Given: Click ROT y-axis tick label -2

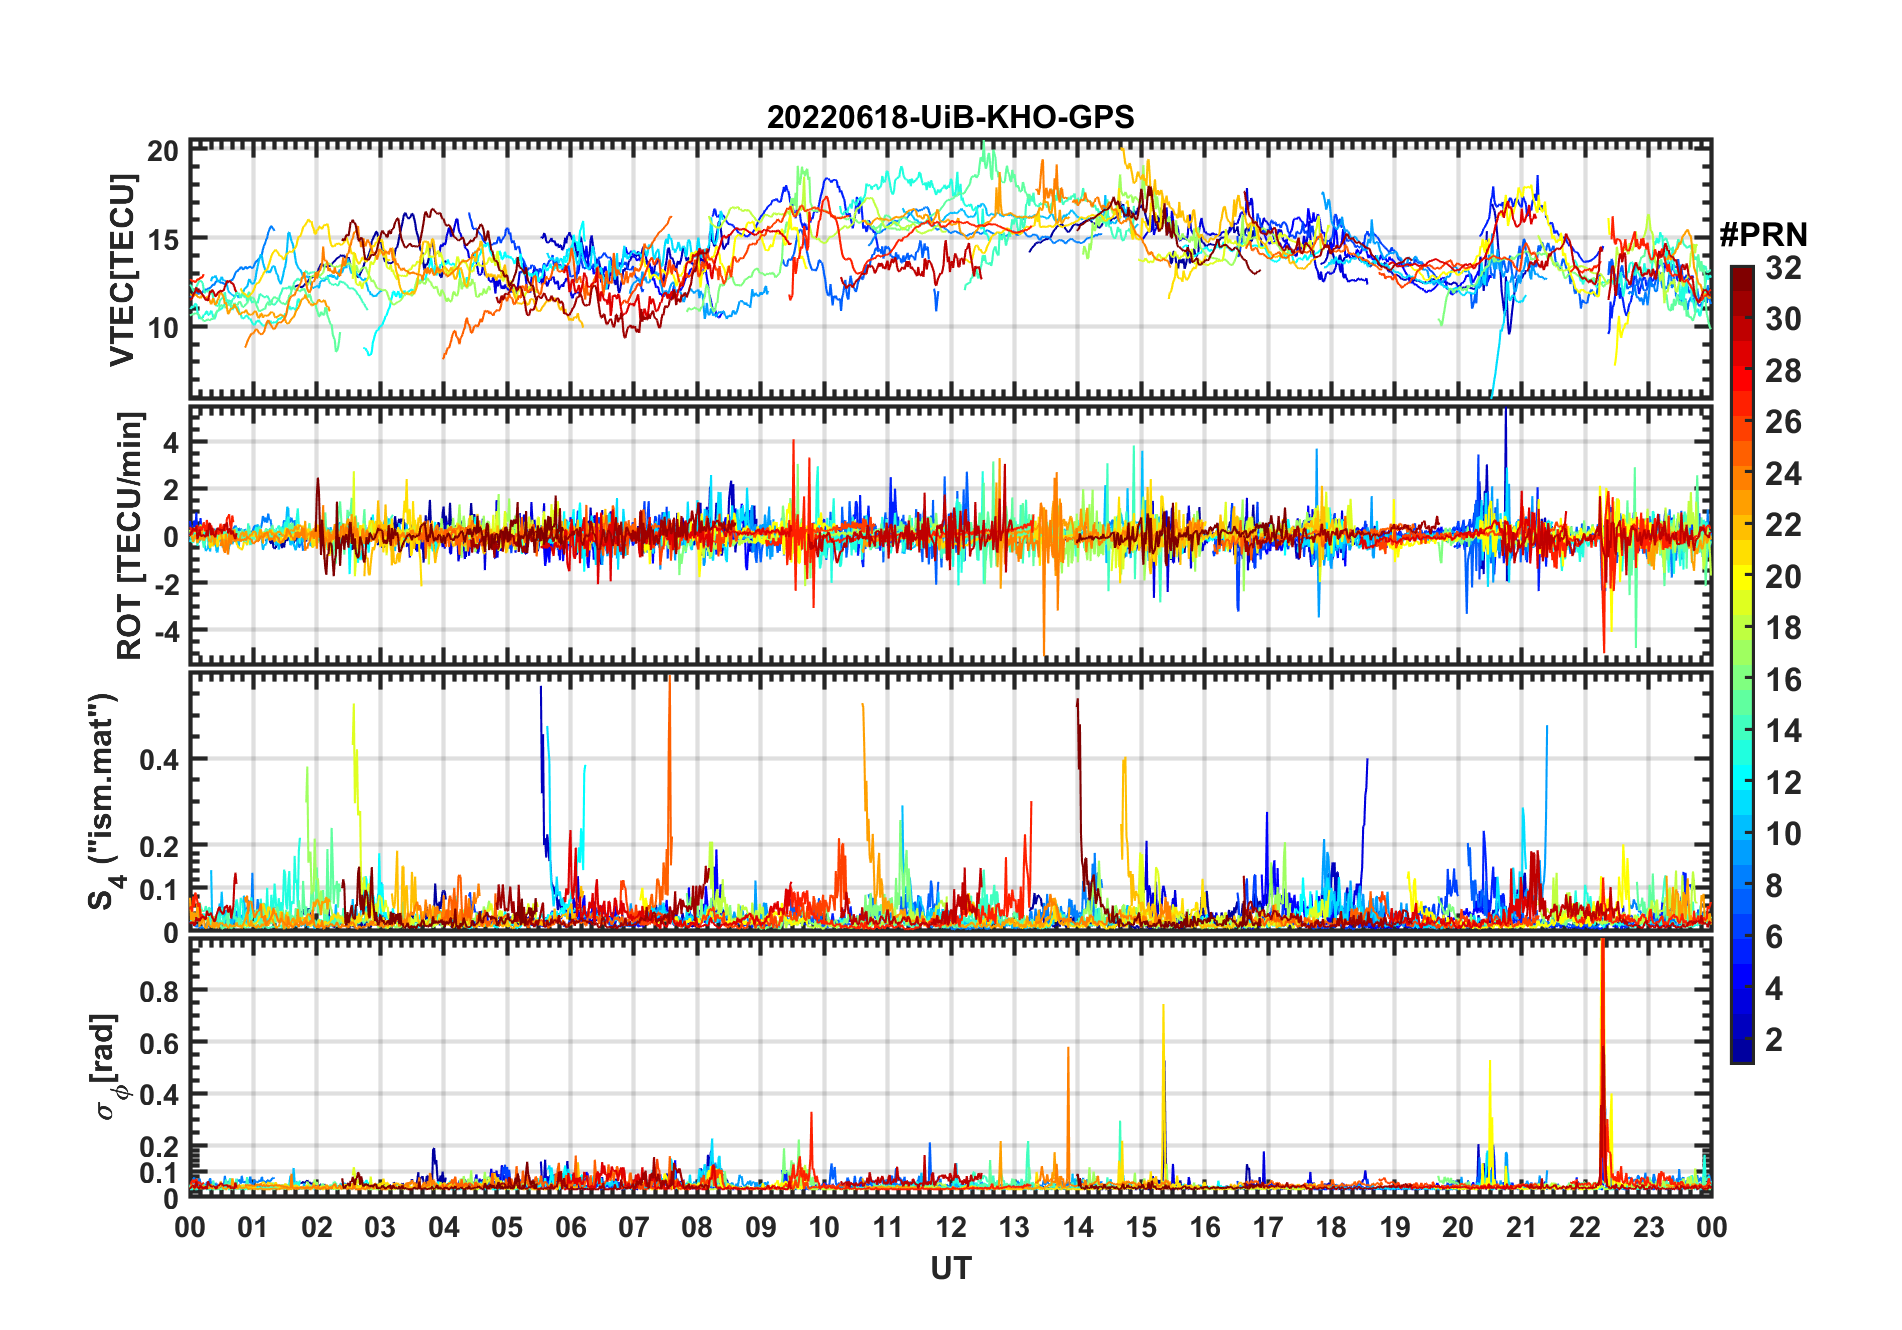Looking at the screenshot, I should tap(167, 583).
